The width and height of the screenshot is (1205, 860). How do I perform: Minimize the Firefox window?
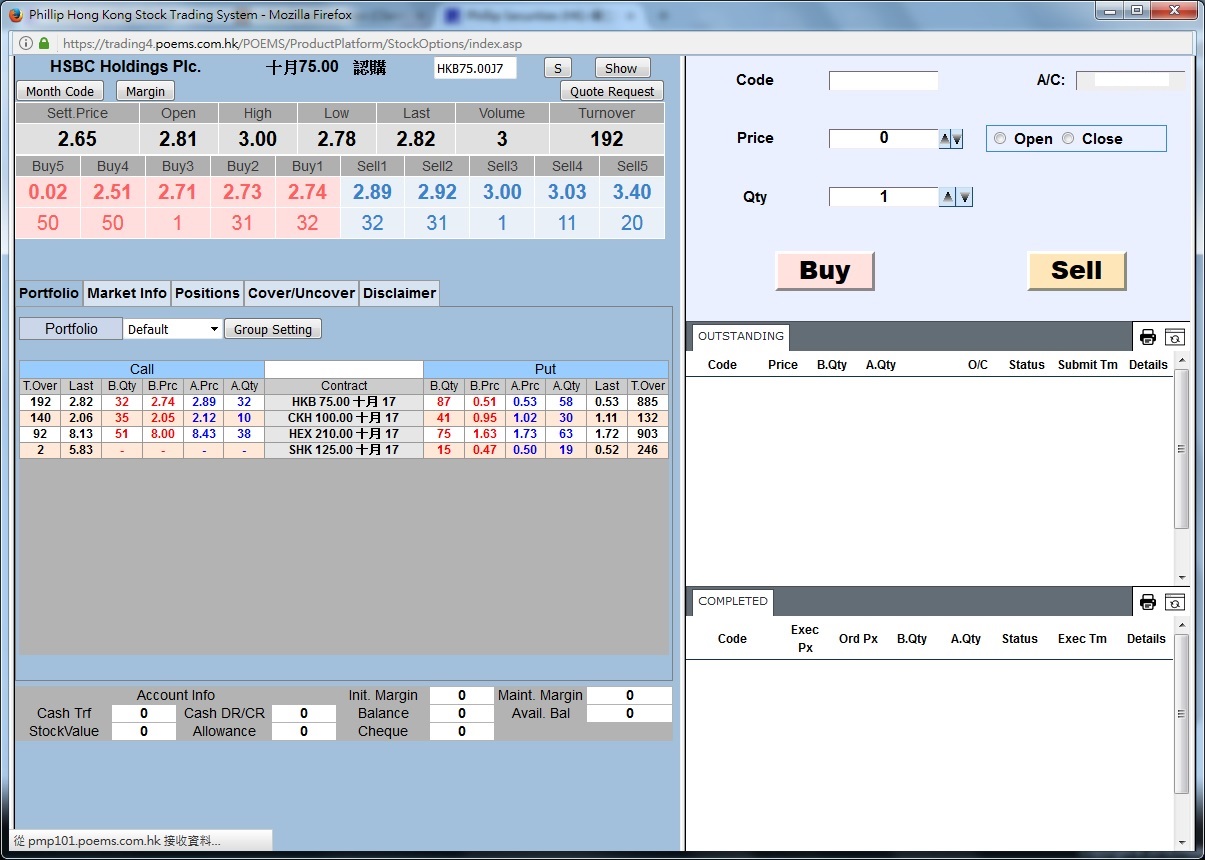pos(1109,10)
